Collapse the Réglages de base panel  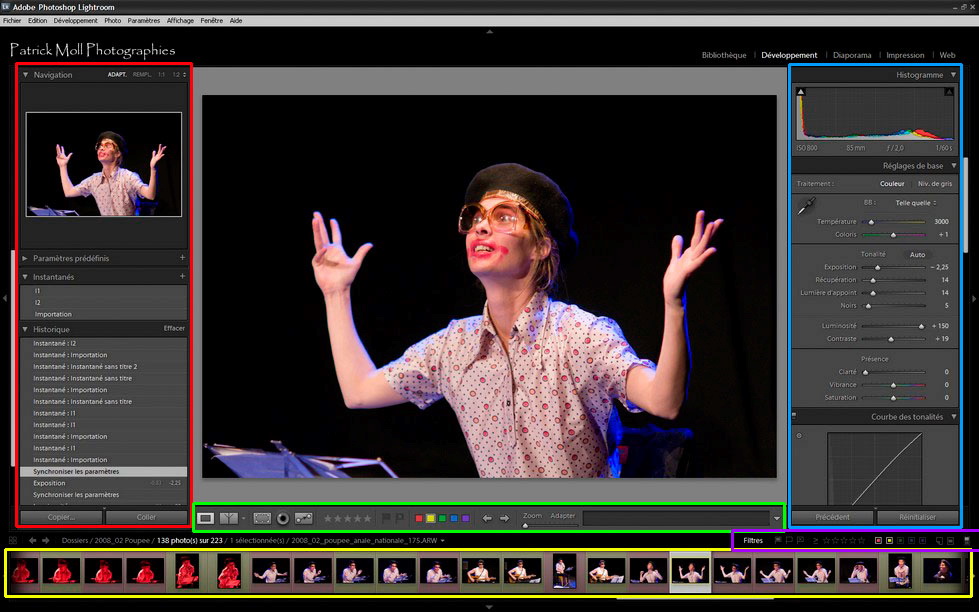(953, 166)
